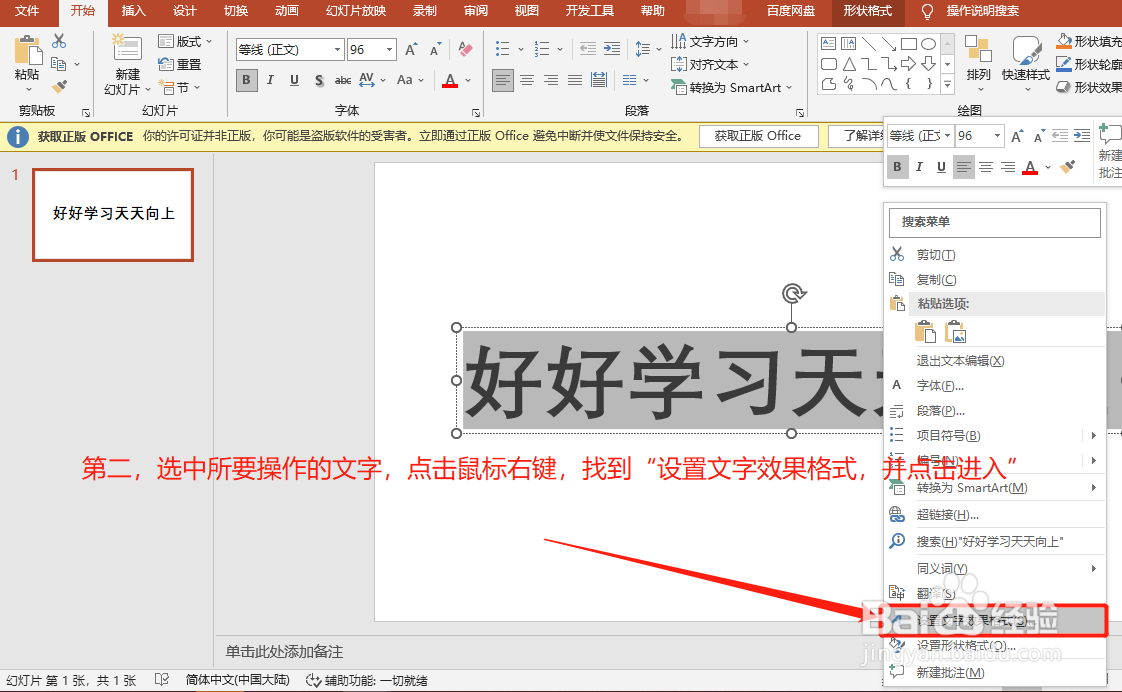This screenshot has height=692, width=1122.
Task: Click New Comment in the mini toolbar
Action: 1110,151
